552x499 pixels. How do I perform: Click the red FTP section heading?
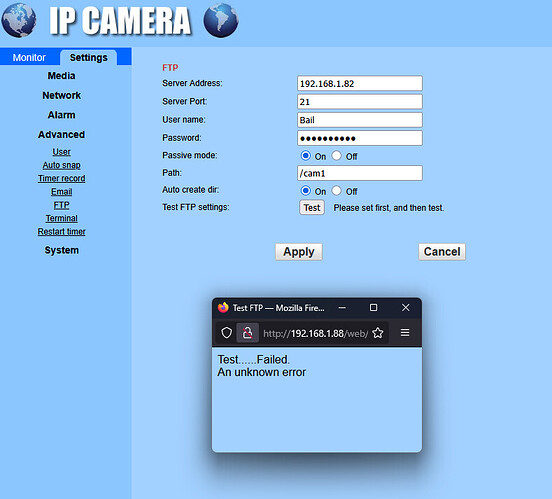[x=170, y=68]
